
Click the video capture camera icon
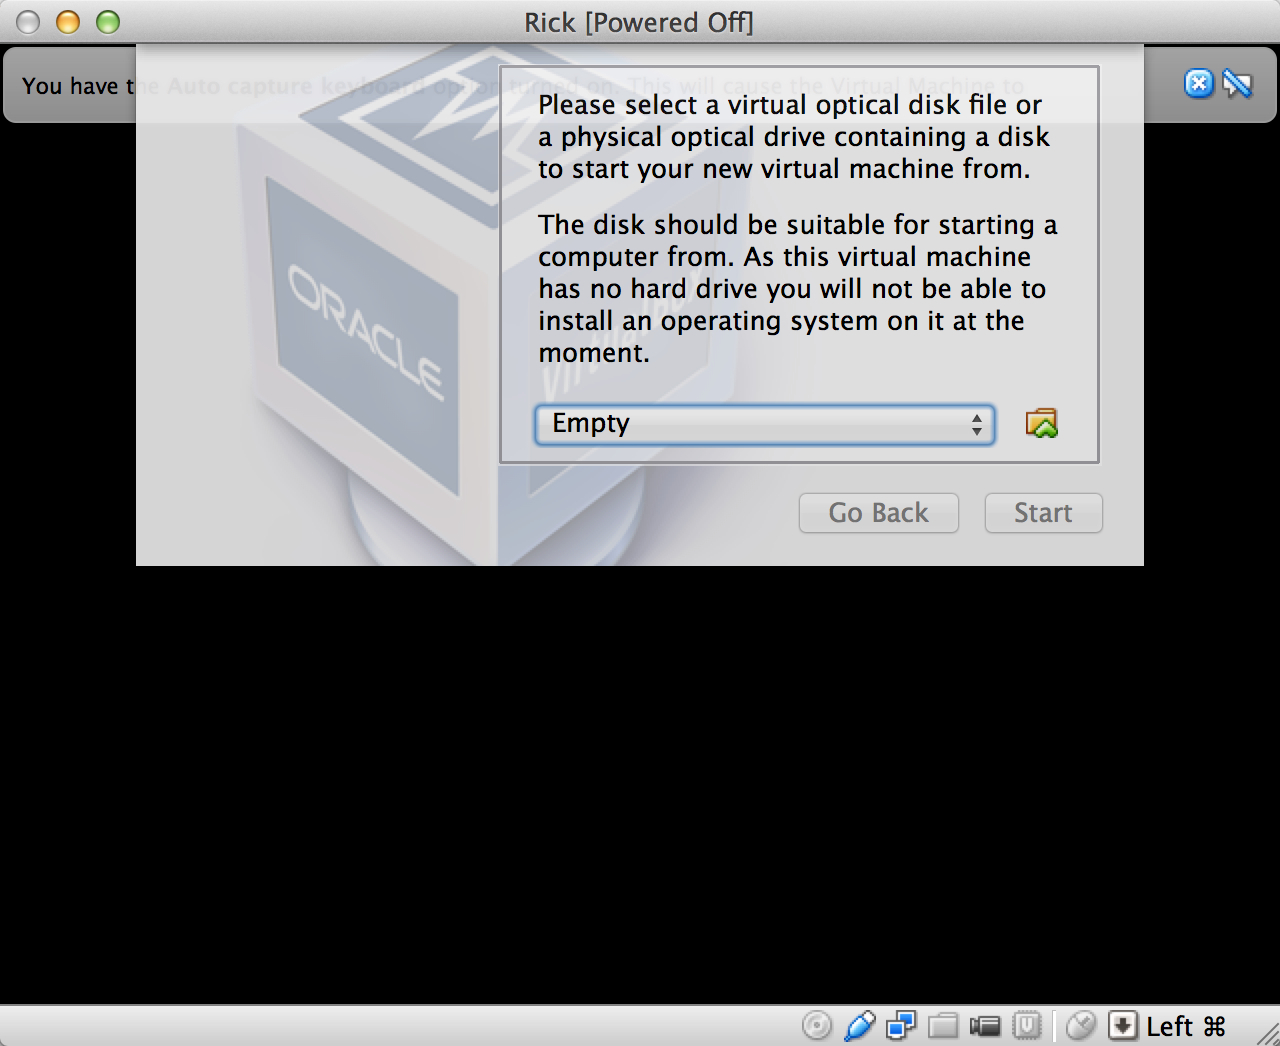pyautogui.click(x=985, y=1026)
